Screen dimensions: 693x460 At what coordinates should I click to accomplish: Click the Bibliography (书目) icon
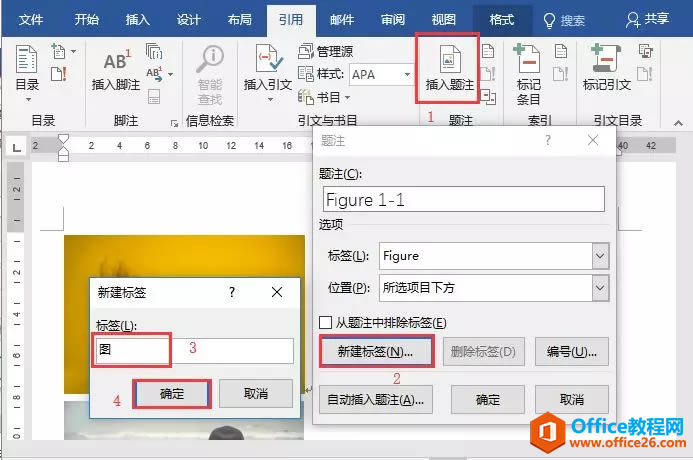306,97
